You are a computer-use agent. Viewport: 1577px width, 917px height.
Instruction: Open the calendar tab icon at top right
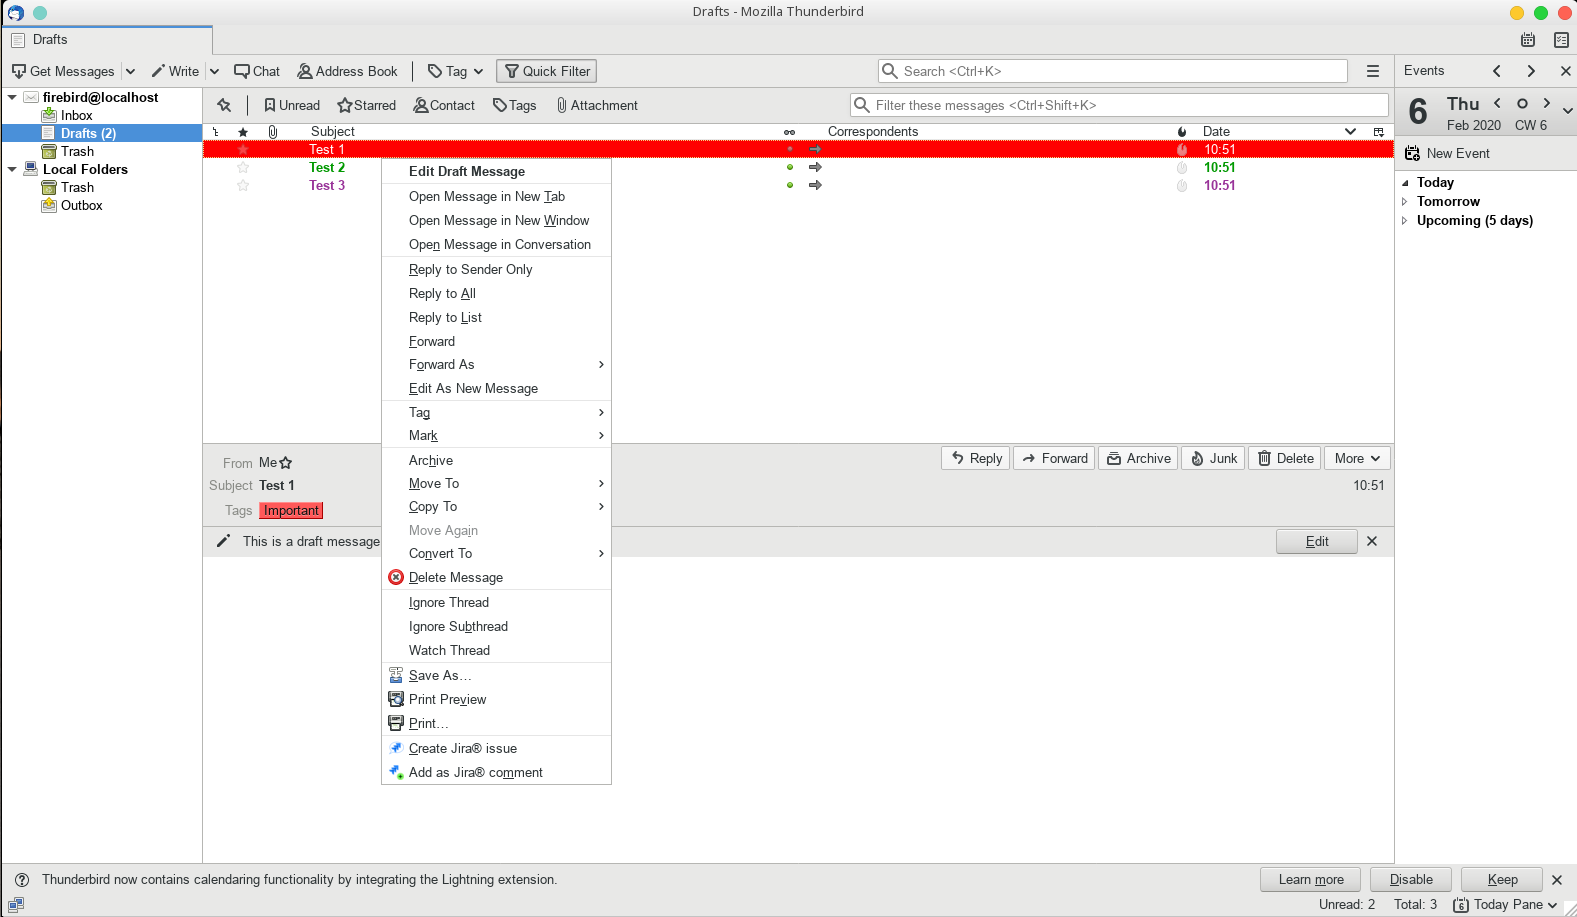[x=1528, y=40]
